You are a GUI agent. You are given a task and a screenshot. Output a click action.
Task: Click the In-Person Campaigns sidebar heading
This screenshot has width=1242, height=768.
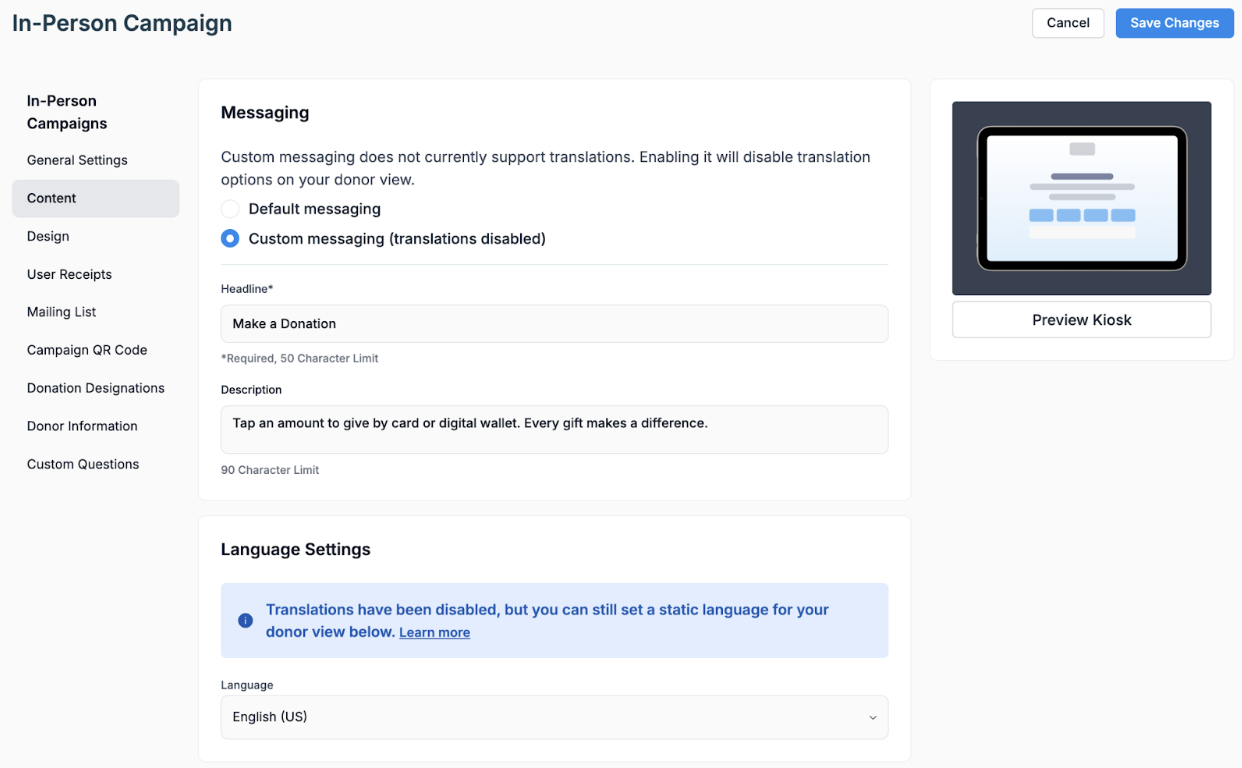67,112
